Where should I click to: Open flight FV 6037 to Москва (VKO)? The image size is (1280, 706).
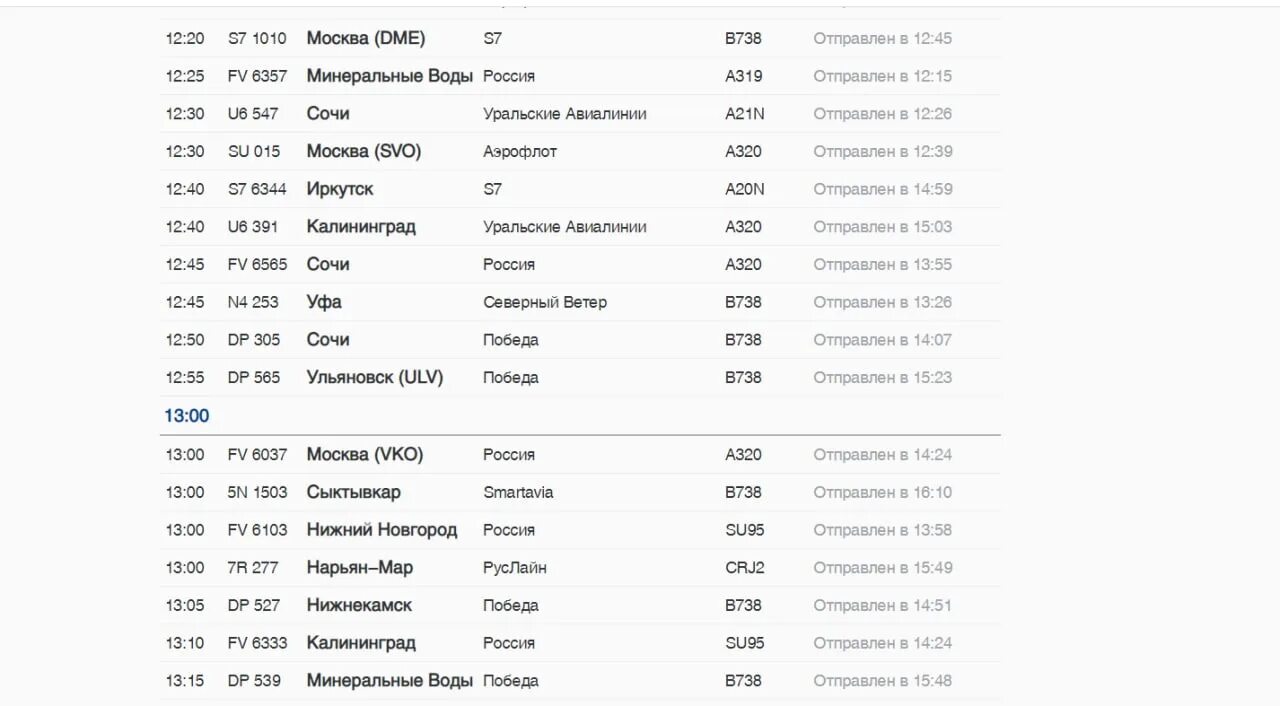pyautogui.click(x=580, y=455)
